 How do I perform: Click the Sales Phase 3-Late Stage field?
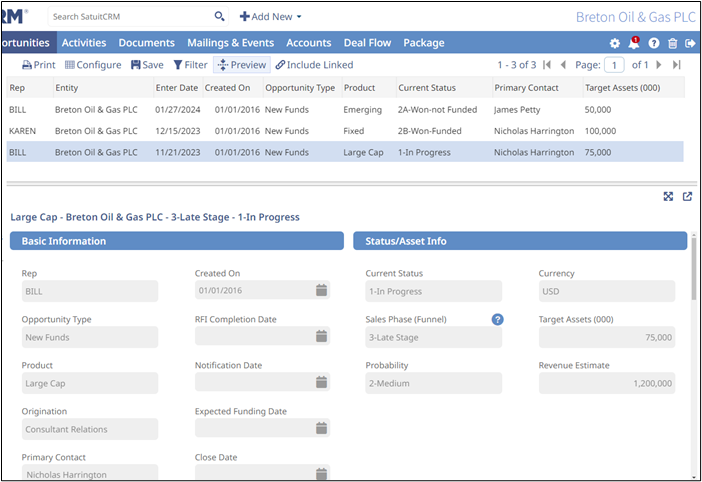pyautogui.click(x=434, y=337)
